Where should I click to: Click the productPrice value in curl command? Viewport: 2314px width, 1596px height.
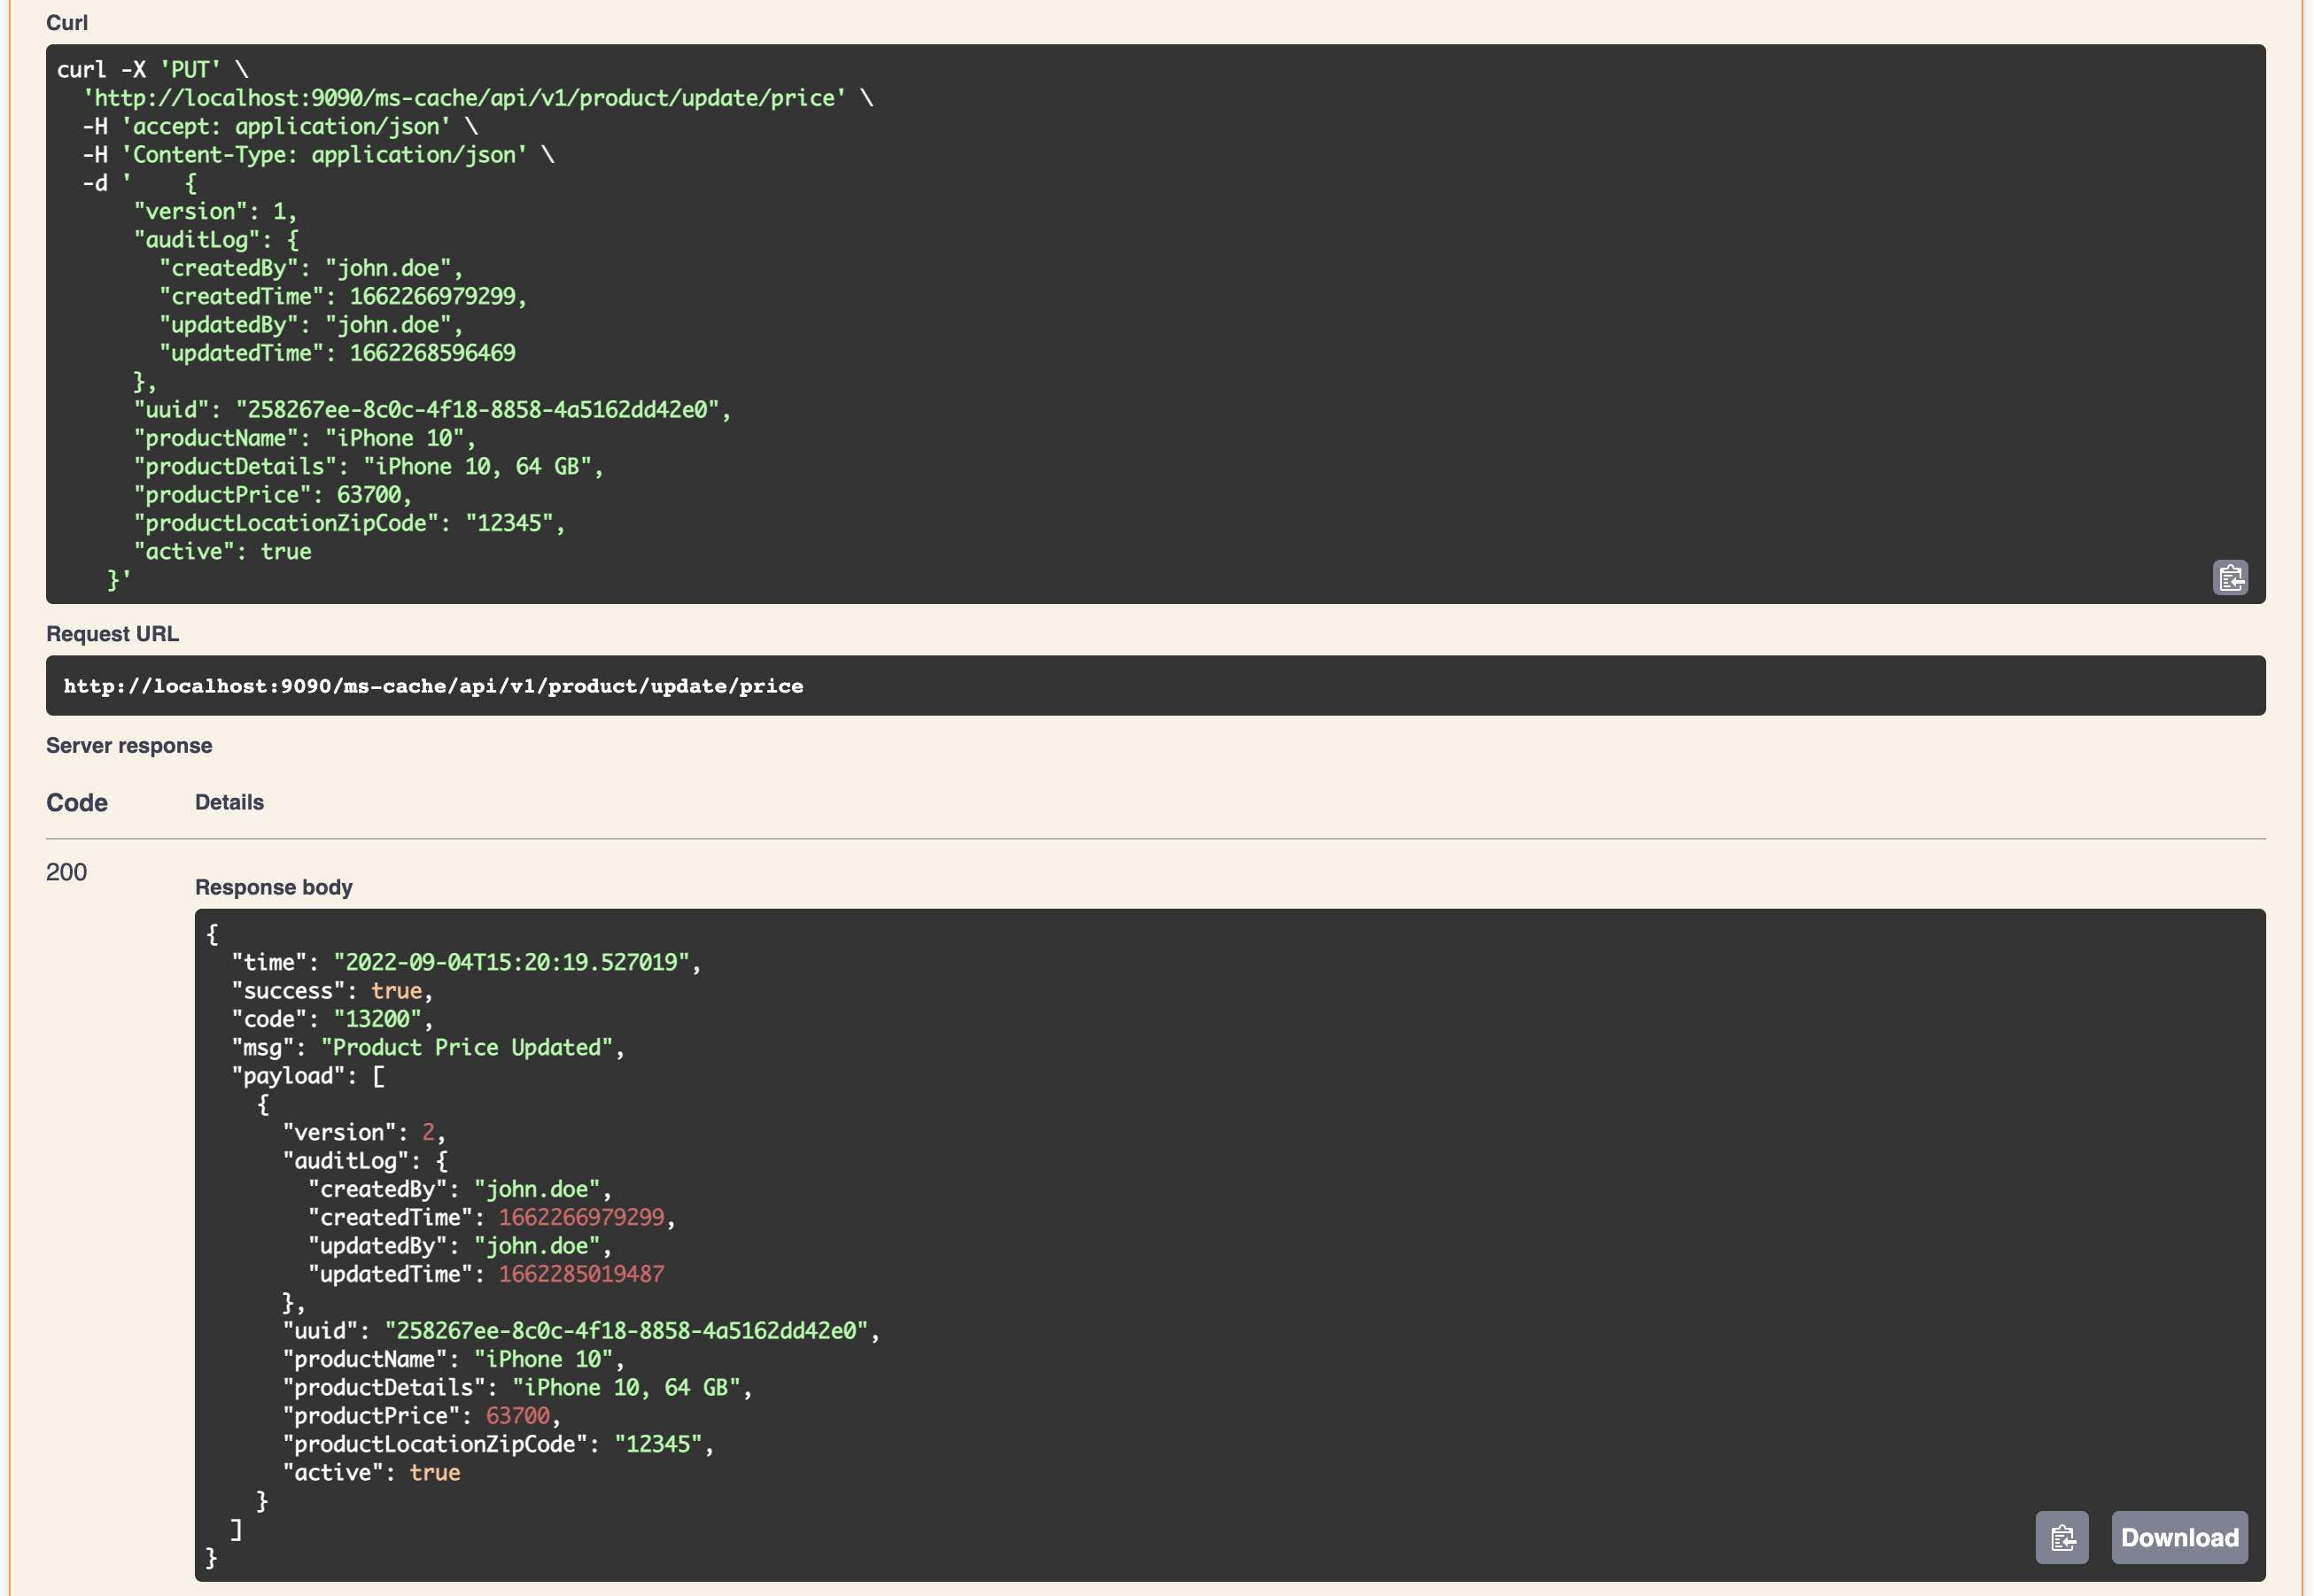click(x=368, y=494)
